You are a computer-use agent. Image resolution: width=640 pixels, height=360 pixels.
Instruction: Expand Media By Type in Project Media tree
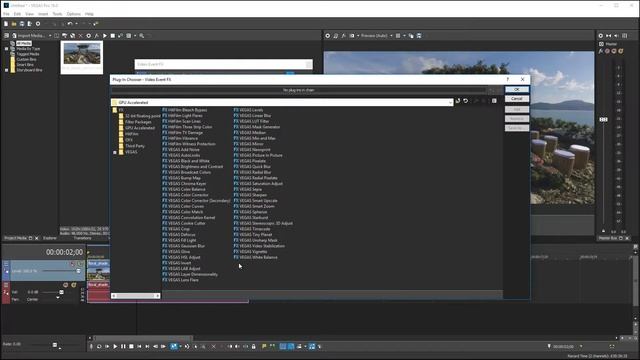pos(7,49)
